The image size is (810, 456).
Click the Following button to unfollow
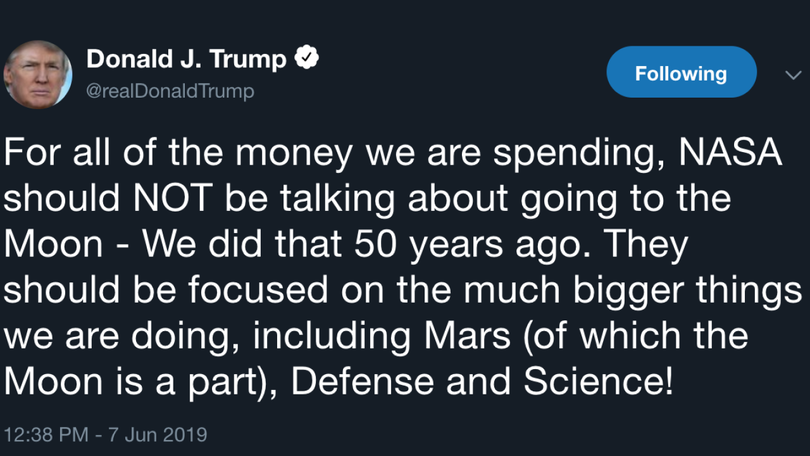click(x=681, y=73)
